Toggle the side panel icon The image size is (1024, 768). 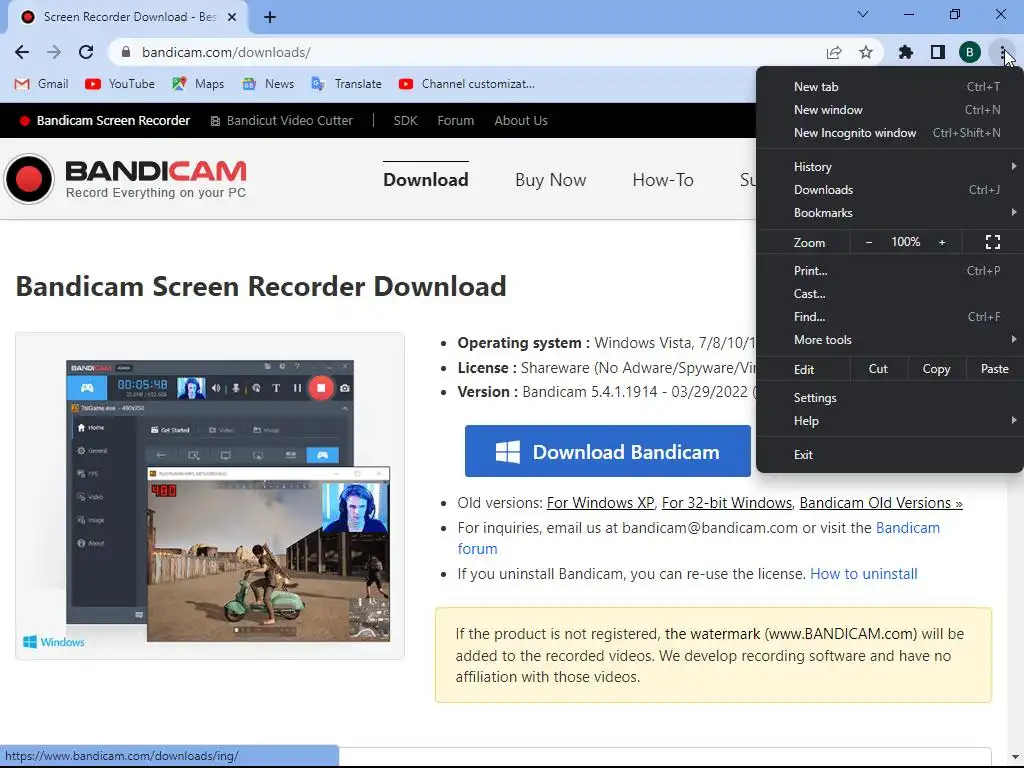tap(938, 52)
